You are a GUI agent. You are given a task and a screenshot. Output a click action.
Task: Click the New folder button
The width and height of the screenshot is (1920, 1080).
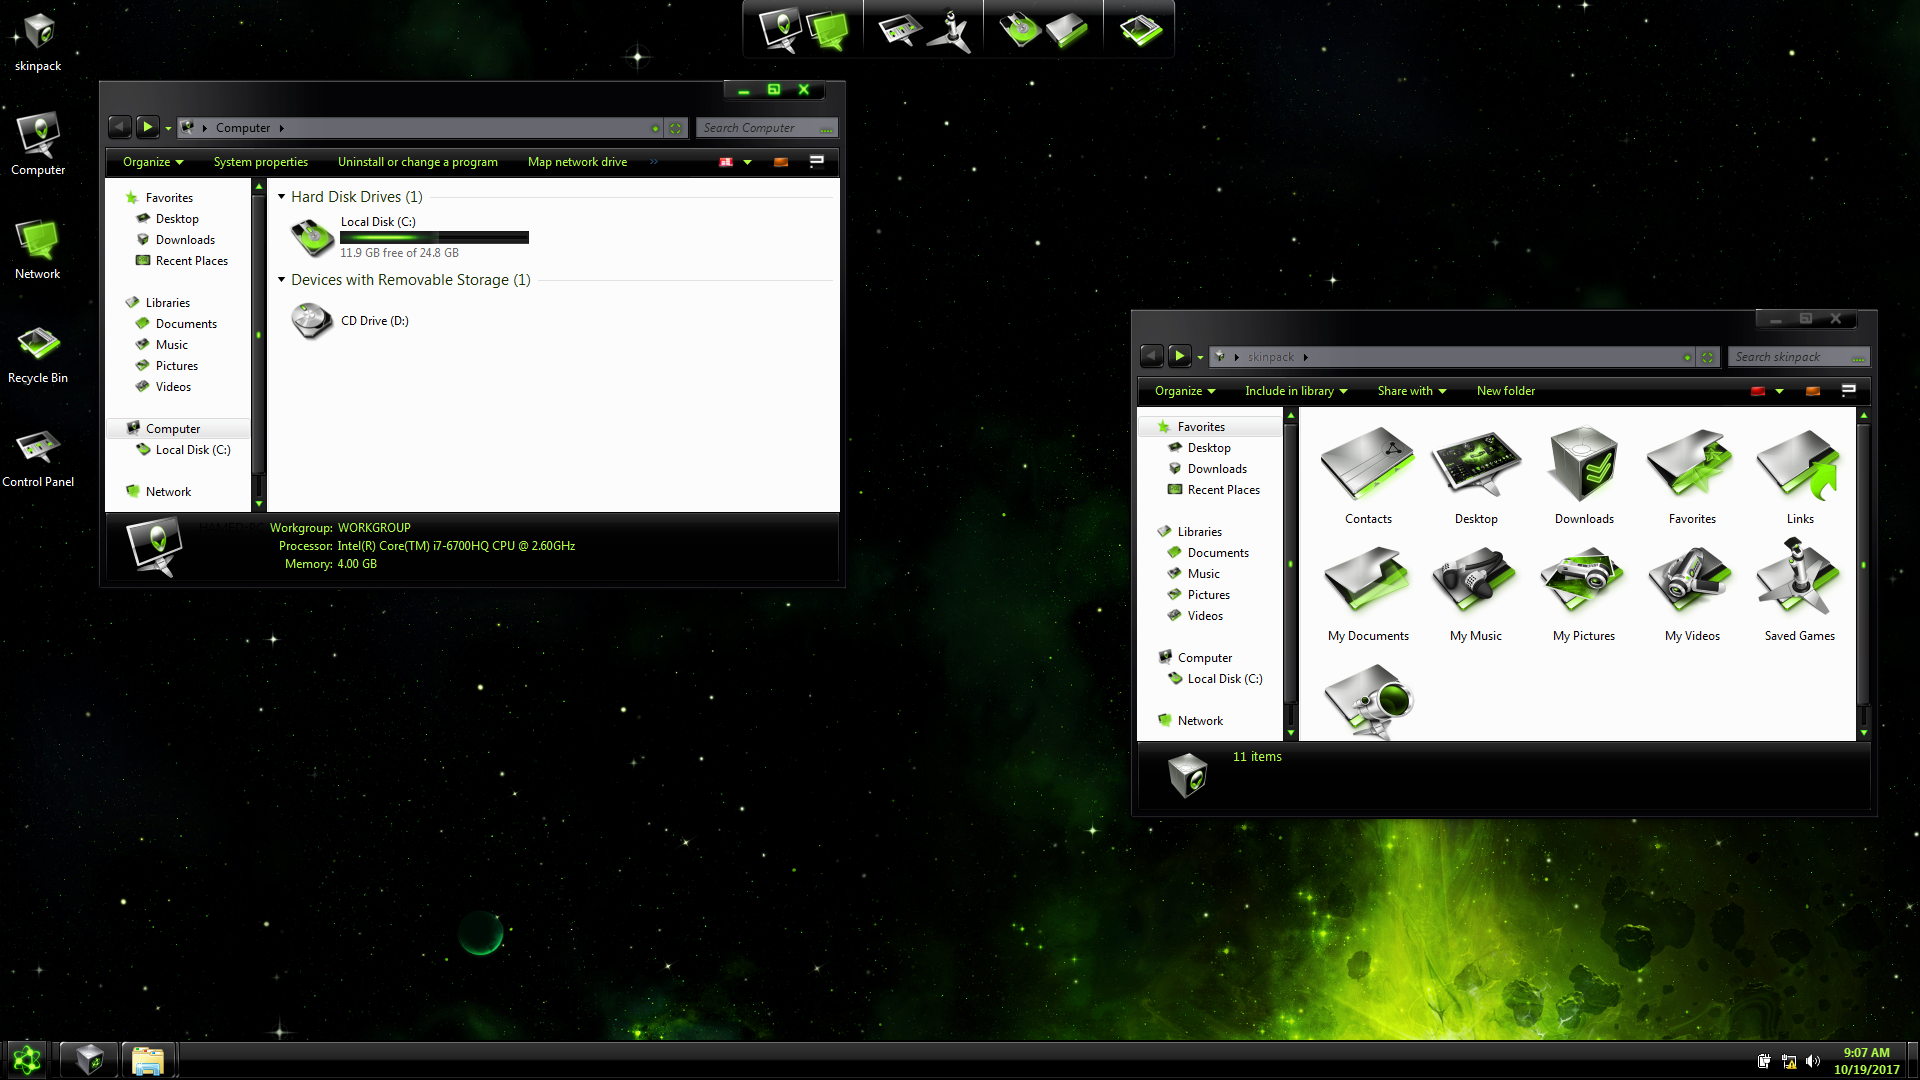(x=1505, y=391)
